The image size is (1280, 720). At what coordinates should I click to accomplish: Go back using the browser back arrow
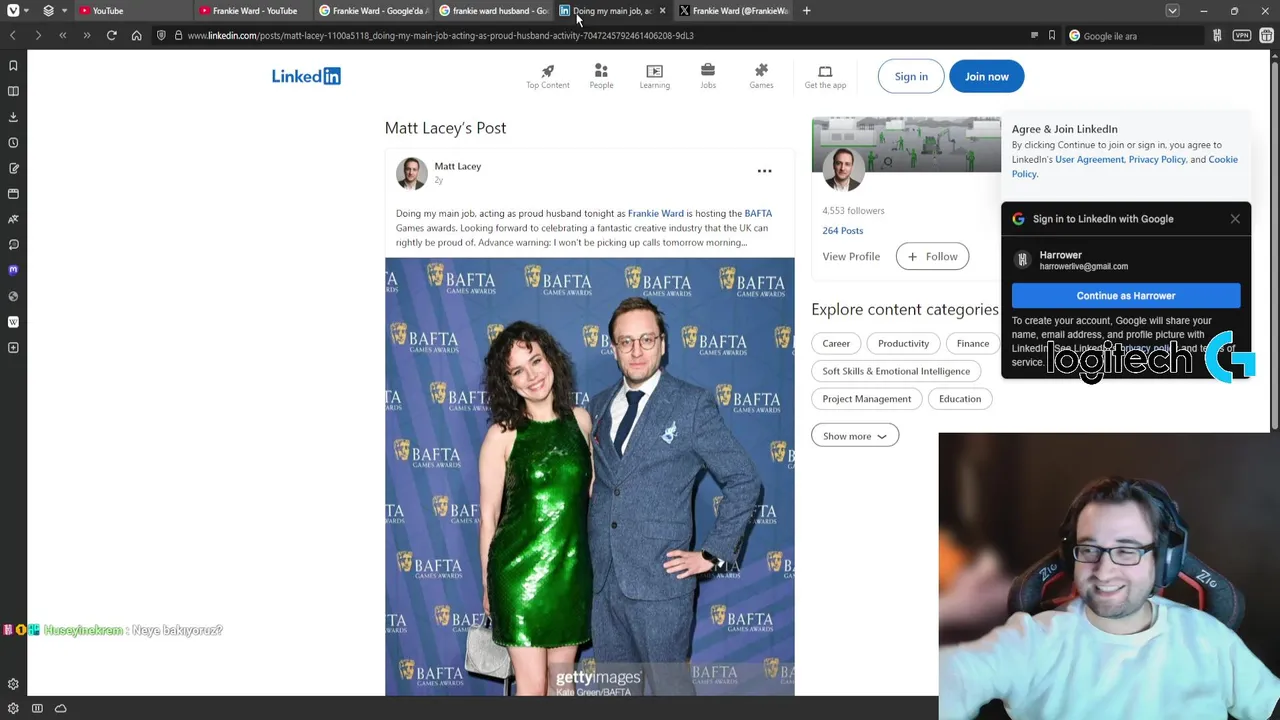[x=12, y=36]
